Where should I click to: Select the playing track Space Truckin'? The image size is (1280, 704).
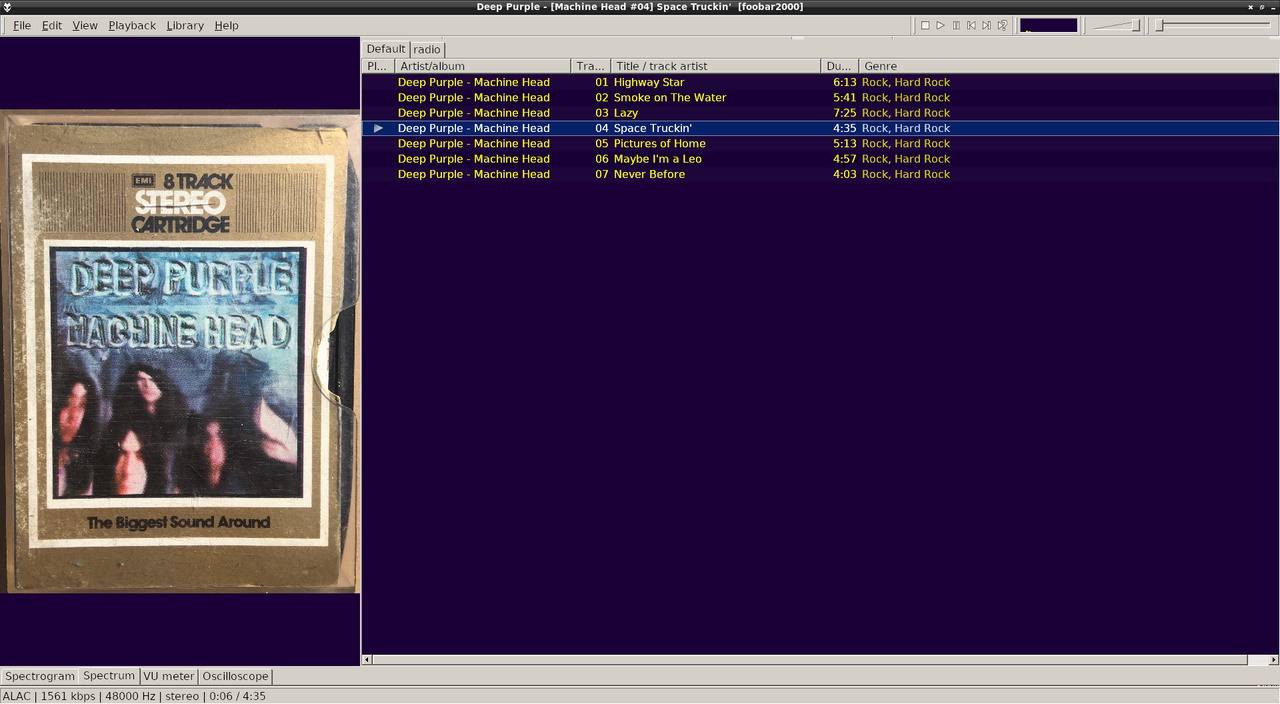coord(820,128)
